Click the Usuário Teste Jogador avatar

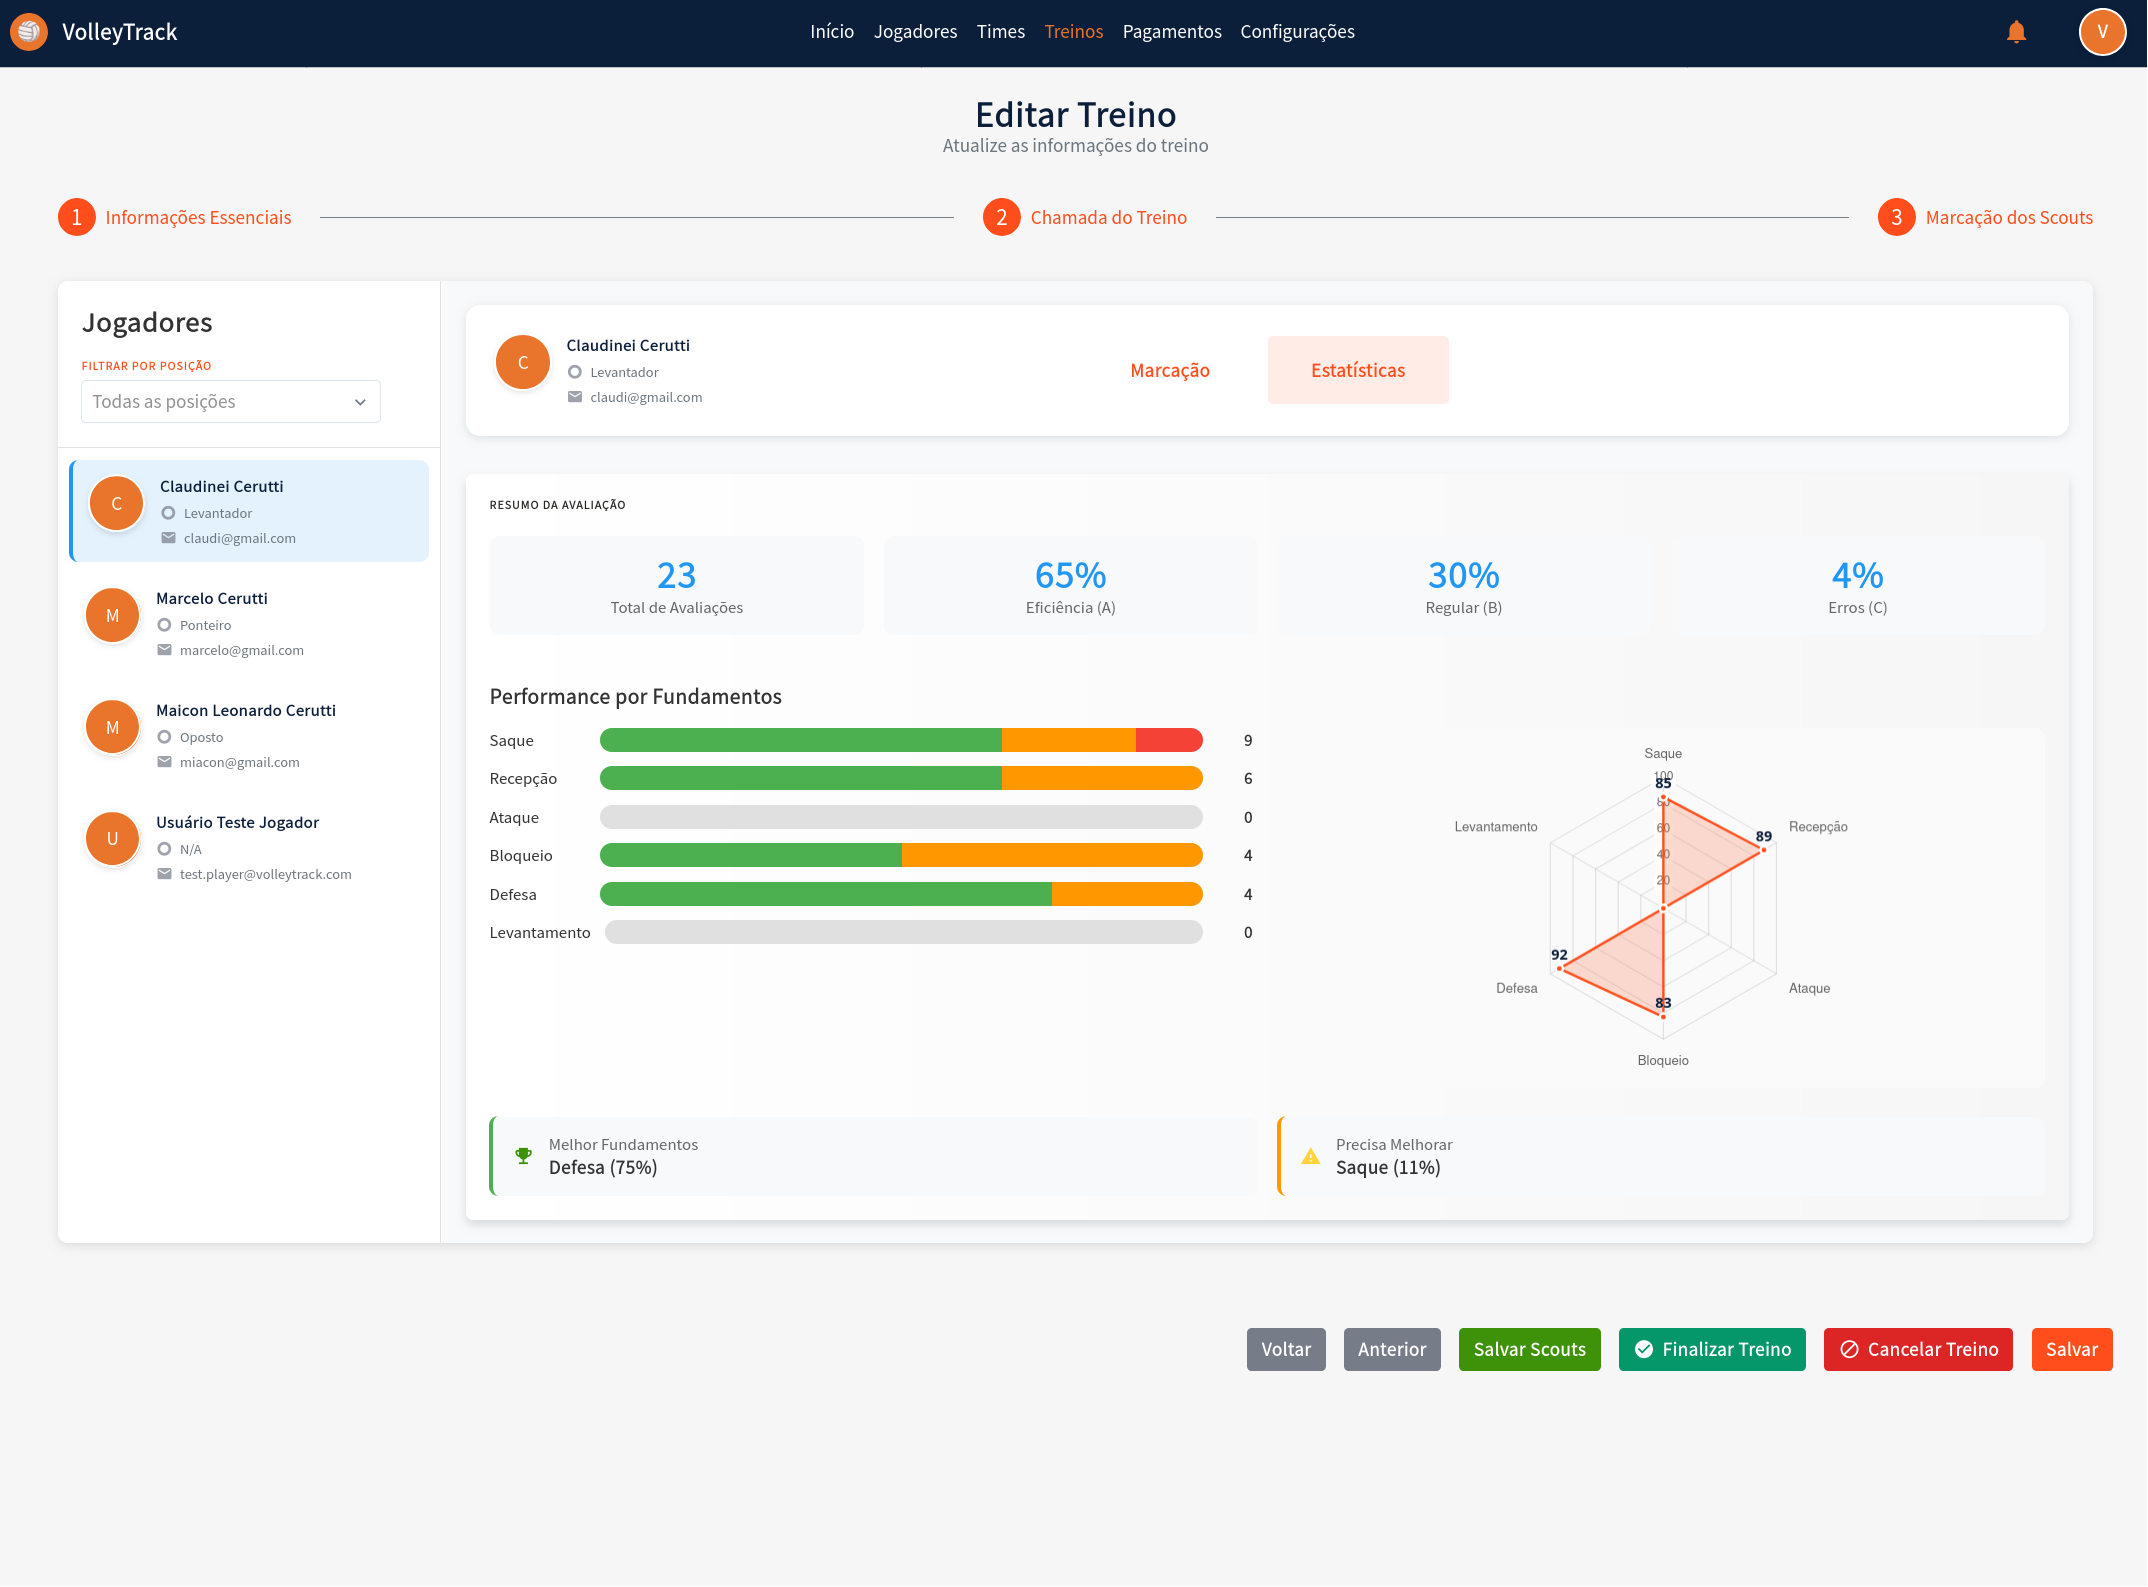pos(113,839)
